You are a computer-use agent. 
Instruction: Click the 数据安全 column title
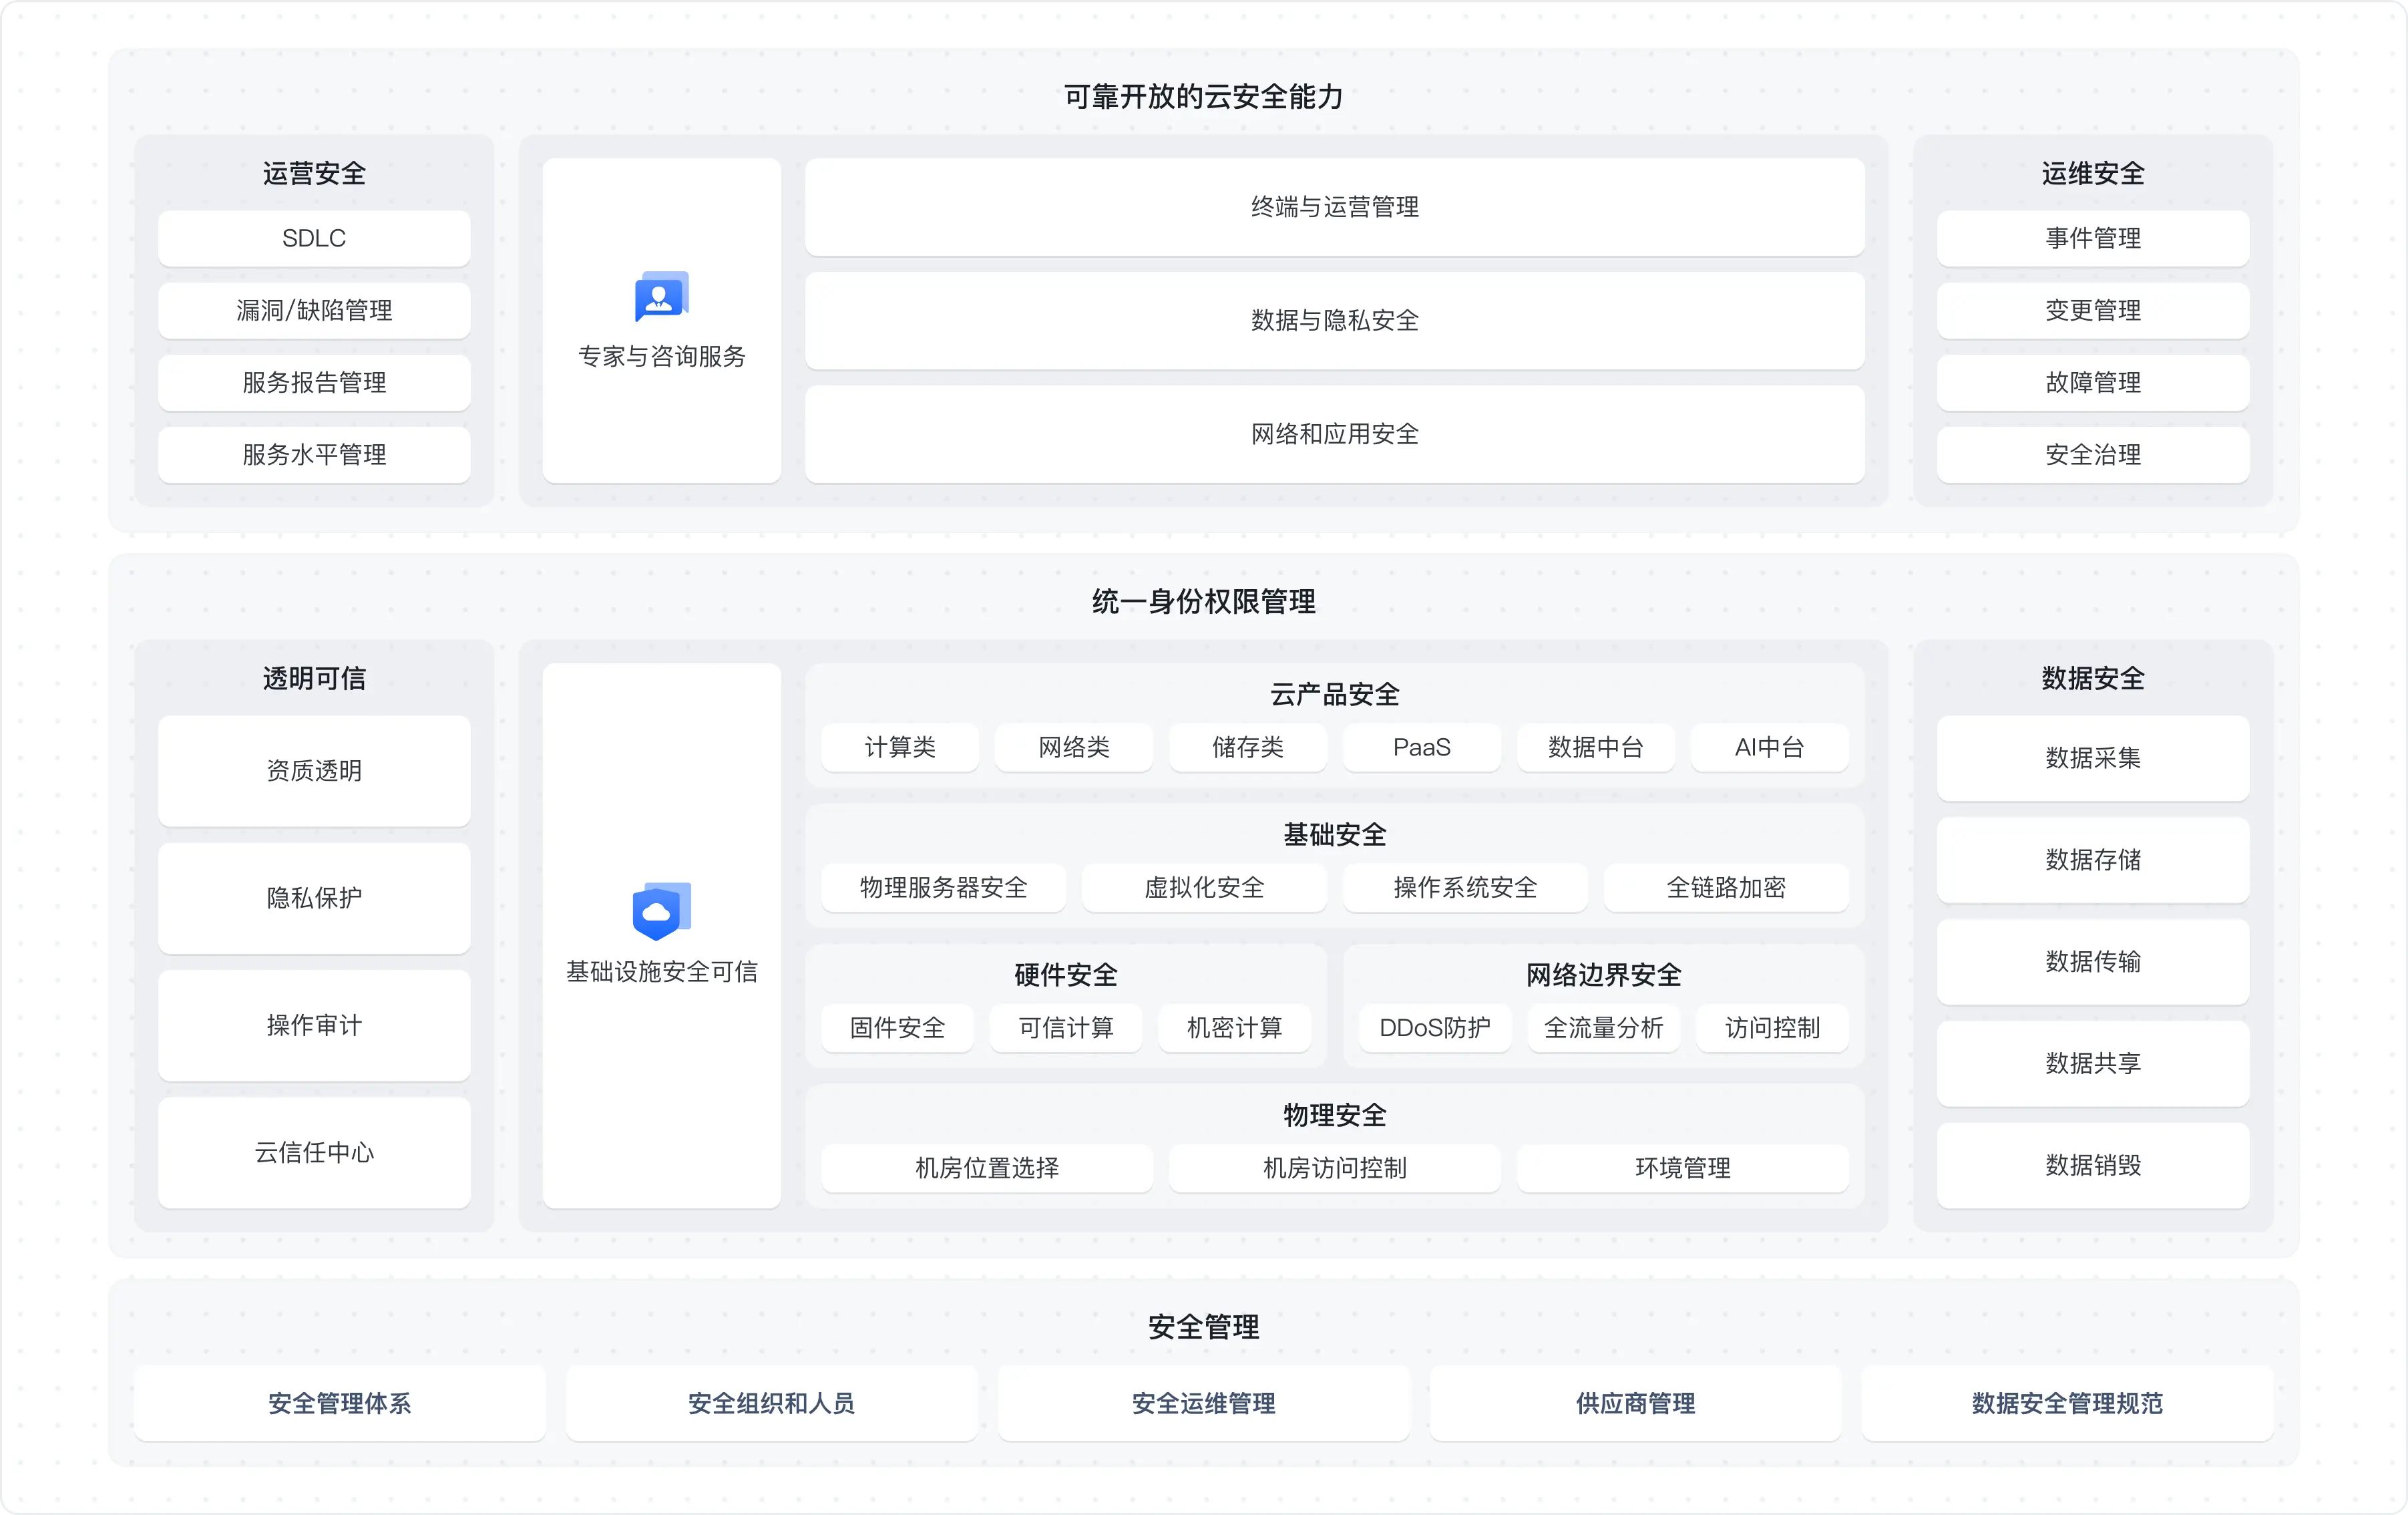pyautogui.click(x=2093, y=678)
